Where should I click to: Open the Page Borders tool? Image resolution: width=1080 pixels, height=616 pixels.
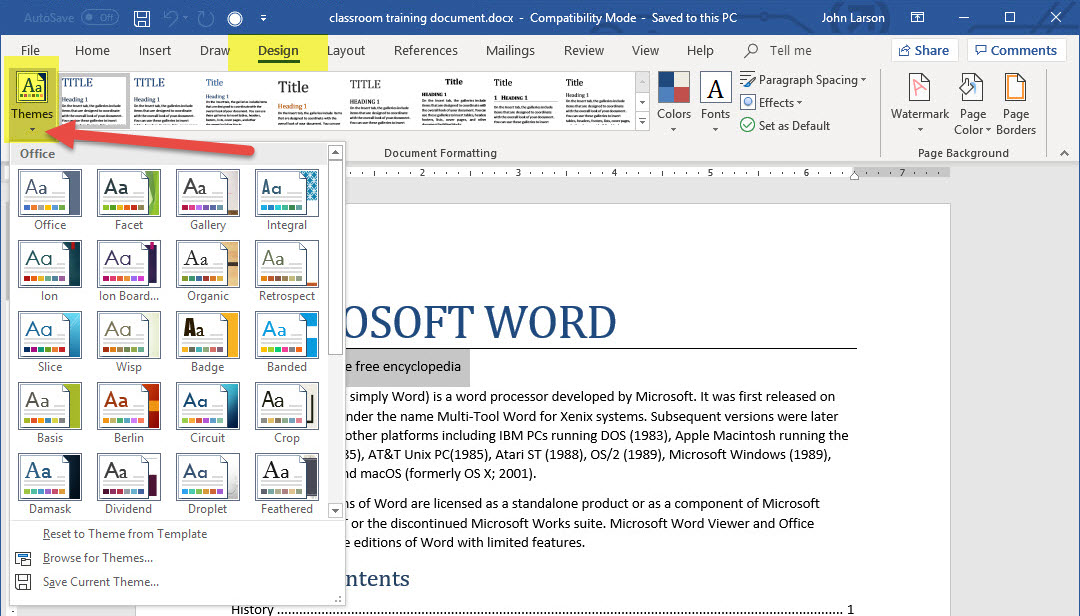1015,90
